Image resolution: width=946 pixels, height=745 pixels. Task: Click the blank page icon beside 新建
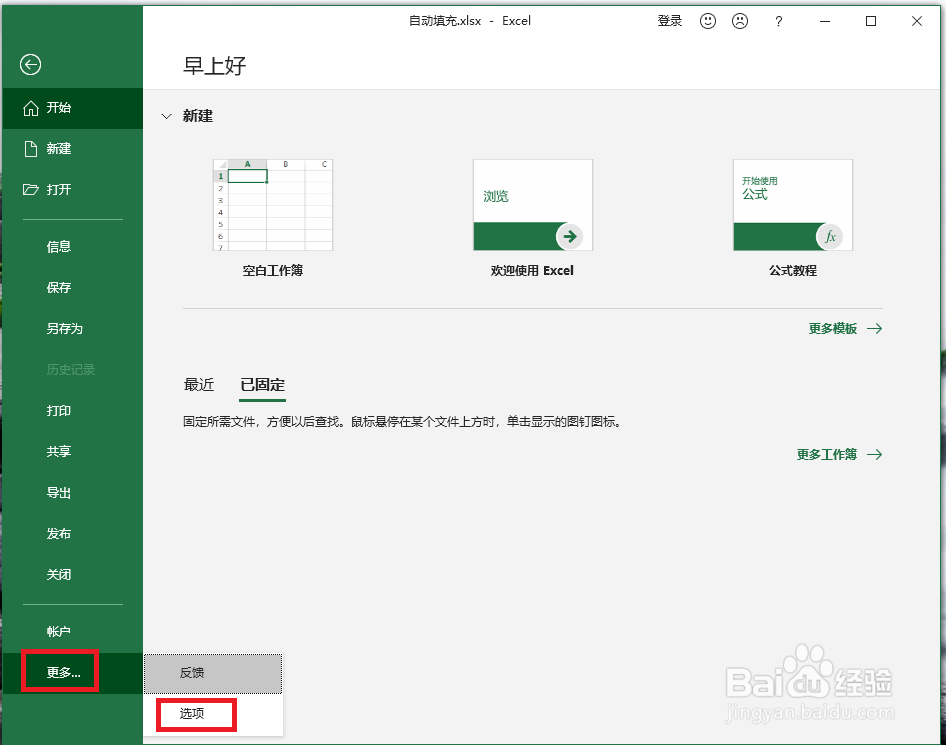coord(30,149)
